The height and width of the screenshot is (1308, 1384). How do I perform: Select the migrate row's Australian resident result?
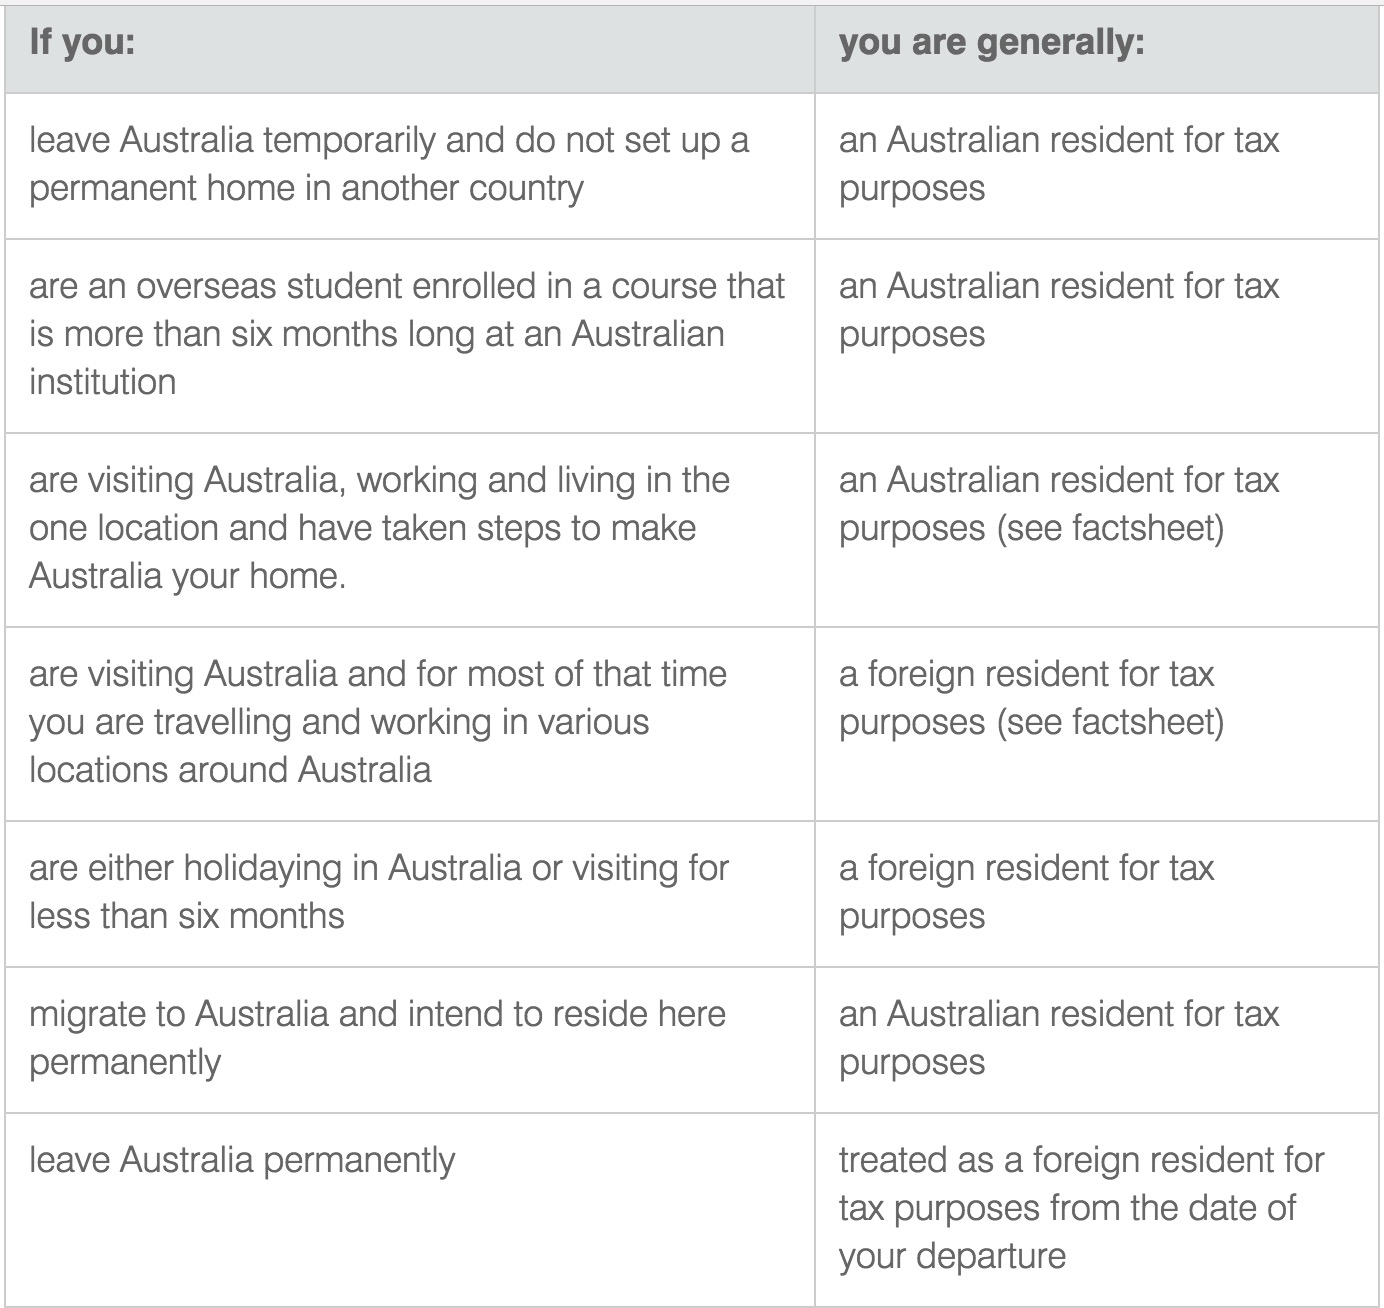(1097, 1040)
